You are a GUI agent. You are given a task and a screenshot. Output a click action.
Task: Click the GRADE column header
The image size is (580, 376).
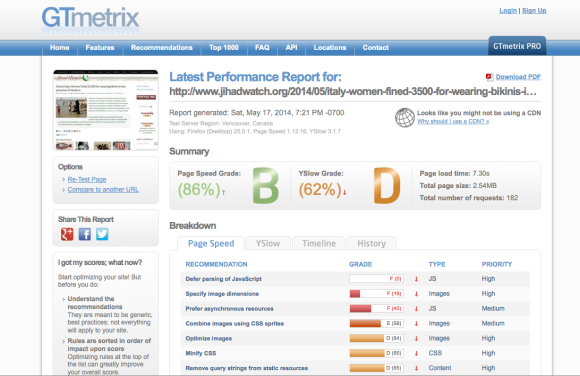(360, 264)
